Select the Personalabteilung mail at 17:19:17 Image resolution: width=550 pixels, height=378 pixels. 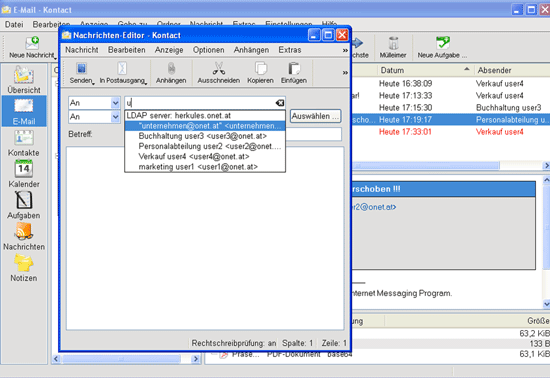[450, 120]
